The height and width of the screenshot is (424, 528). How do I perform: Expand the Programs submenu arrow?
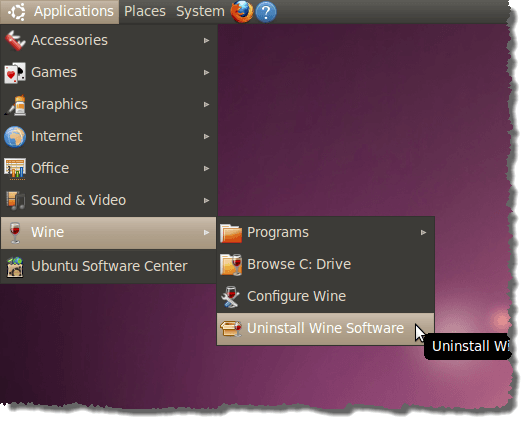[x=423, y=232]
